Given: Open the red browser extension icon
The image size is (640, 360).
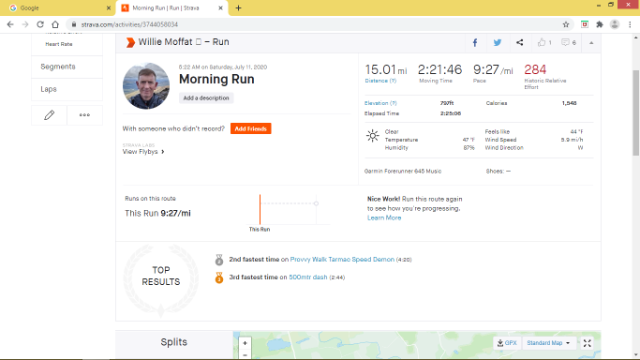Looking at the screenshot, I should tap(584, 24).
